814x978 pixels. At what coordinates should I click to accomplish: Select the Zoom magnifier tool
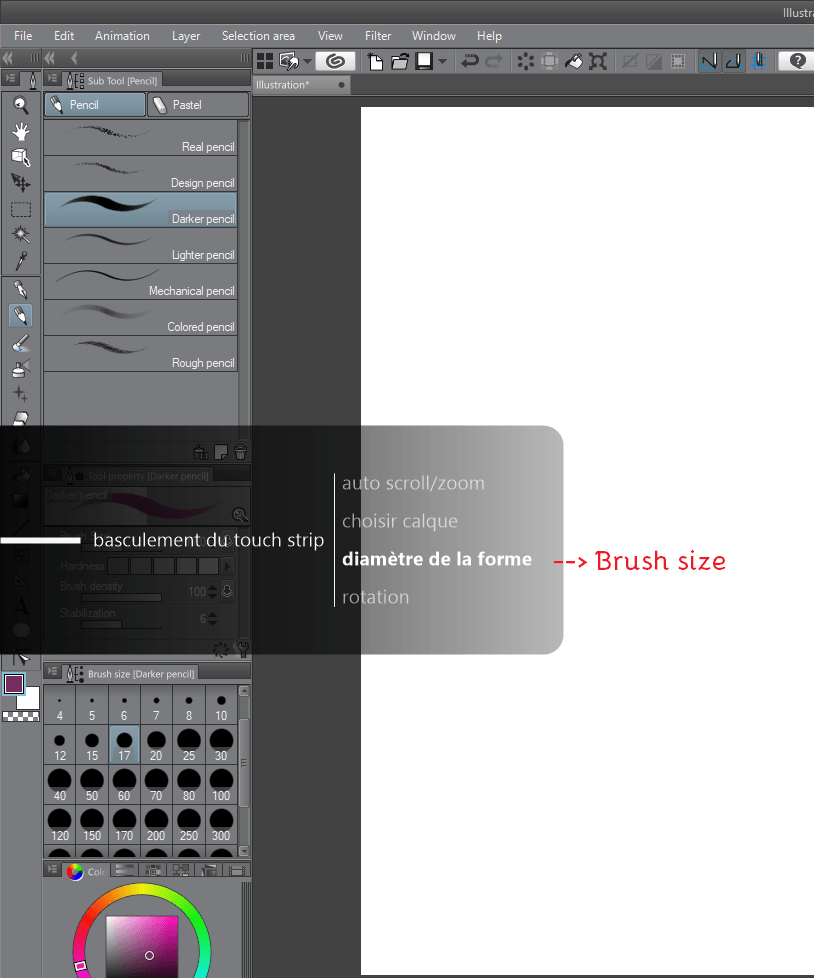point(21,105)
